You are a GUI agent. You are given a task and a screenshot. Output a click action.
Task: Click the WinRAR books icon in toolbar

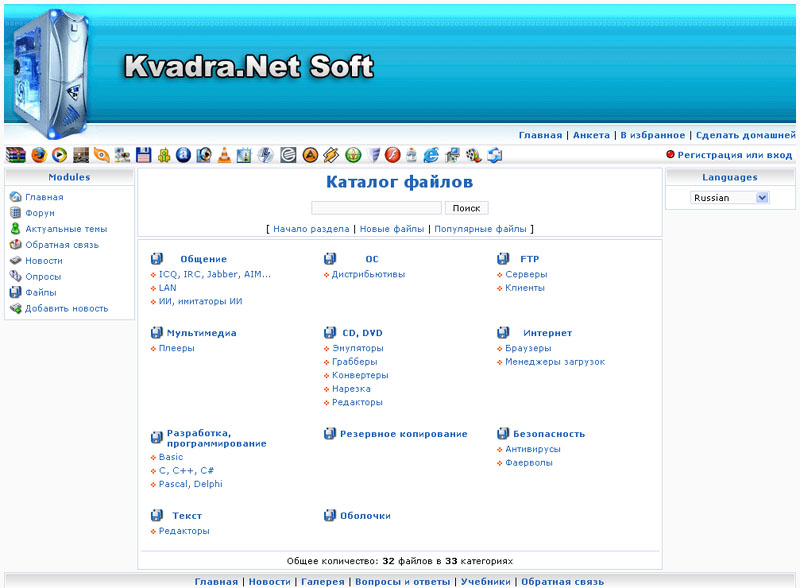[15, 155]
